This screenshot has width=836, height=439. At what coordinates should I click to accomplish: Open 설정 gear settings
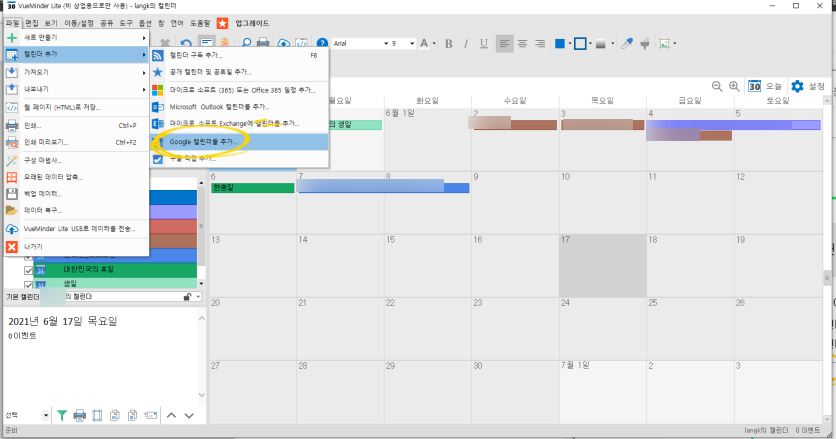click(808, 86)
